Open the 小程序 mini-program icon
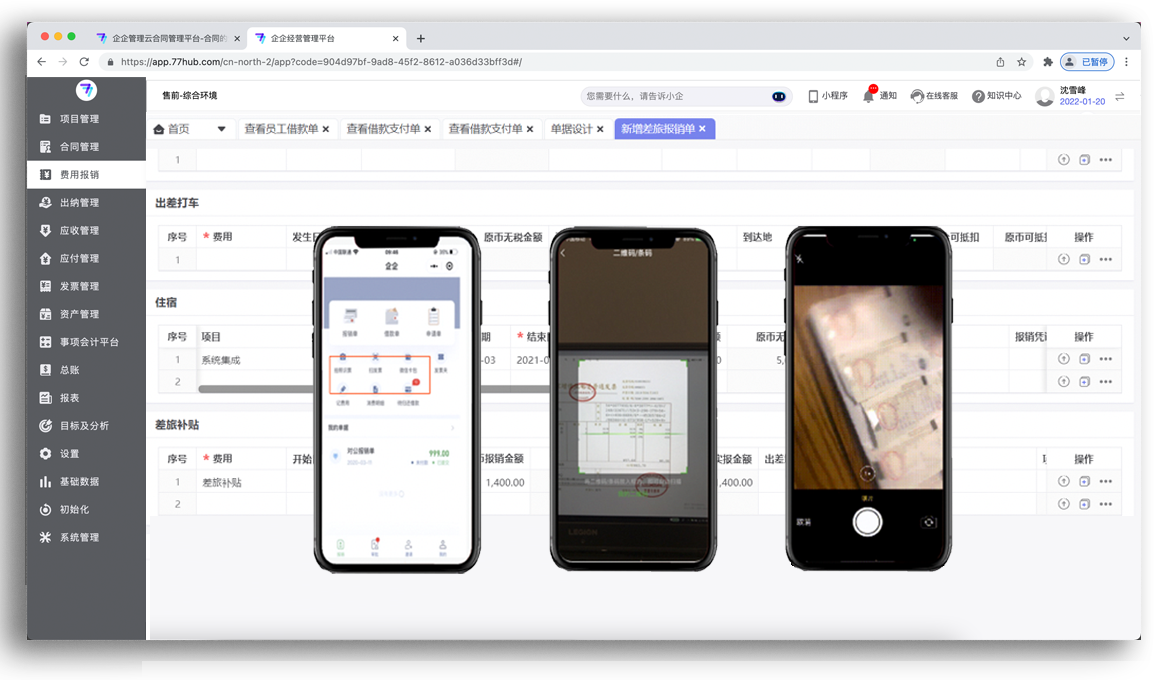 tap(827, 96)
